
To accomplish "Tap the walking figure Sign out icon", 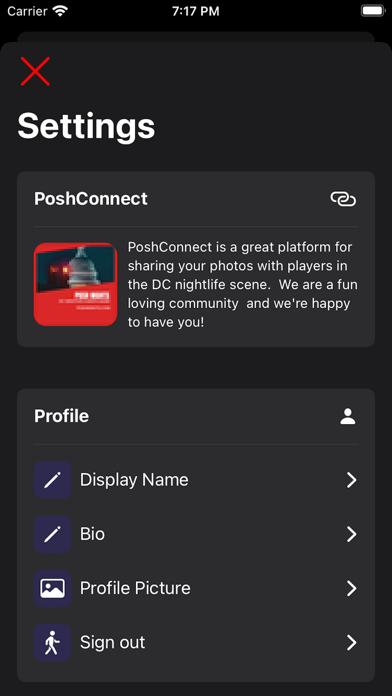I will (52, 642).
